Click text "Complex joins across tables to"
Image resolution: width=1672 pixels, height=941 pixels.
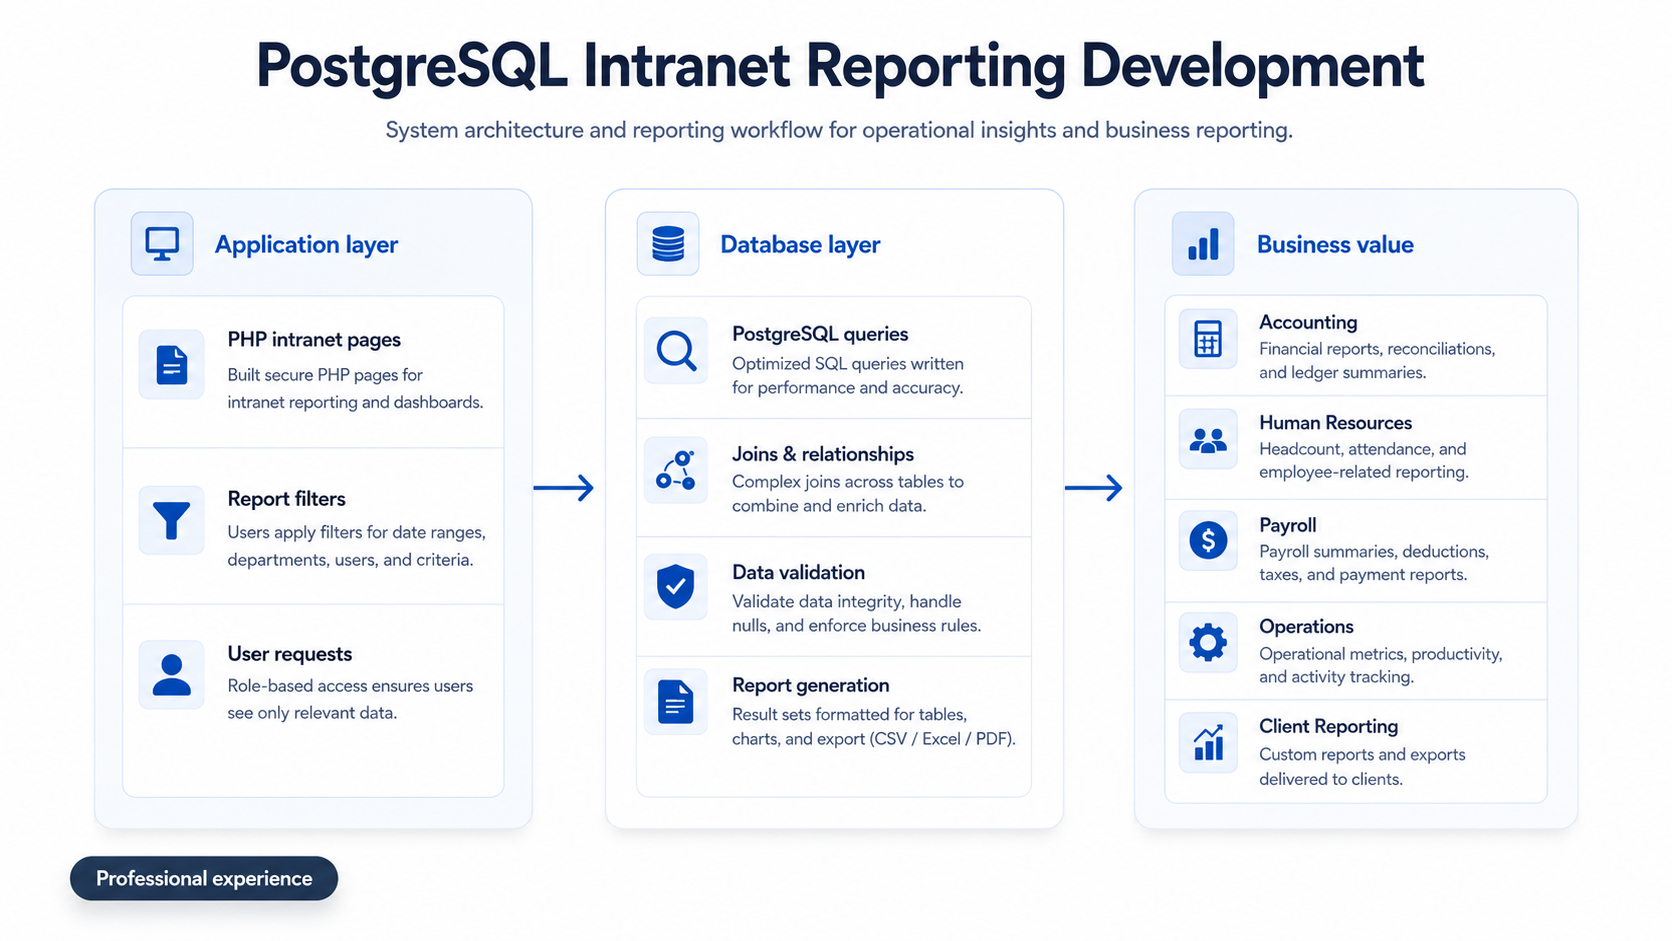point(848,482)
